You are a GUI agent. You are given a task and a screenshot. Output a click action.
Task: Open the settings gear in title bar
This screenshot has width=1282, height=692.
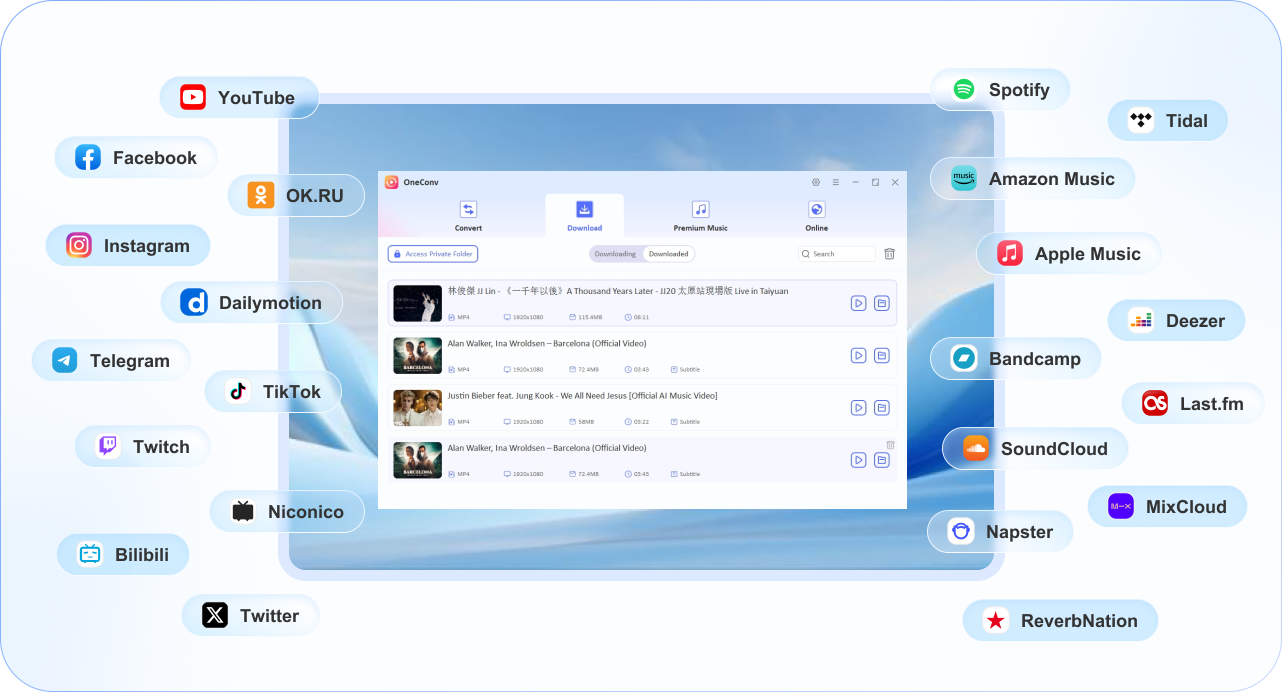(816, 182)
